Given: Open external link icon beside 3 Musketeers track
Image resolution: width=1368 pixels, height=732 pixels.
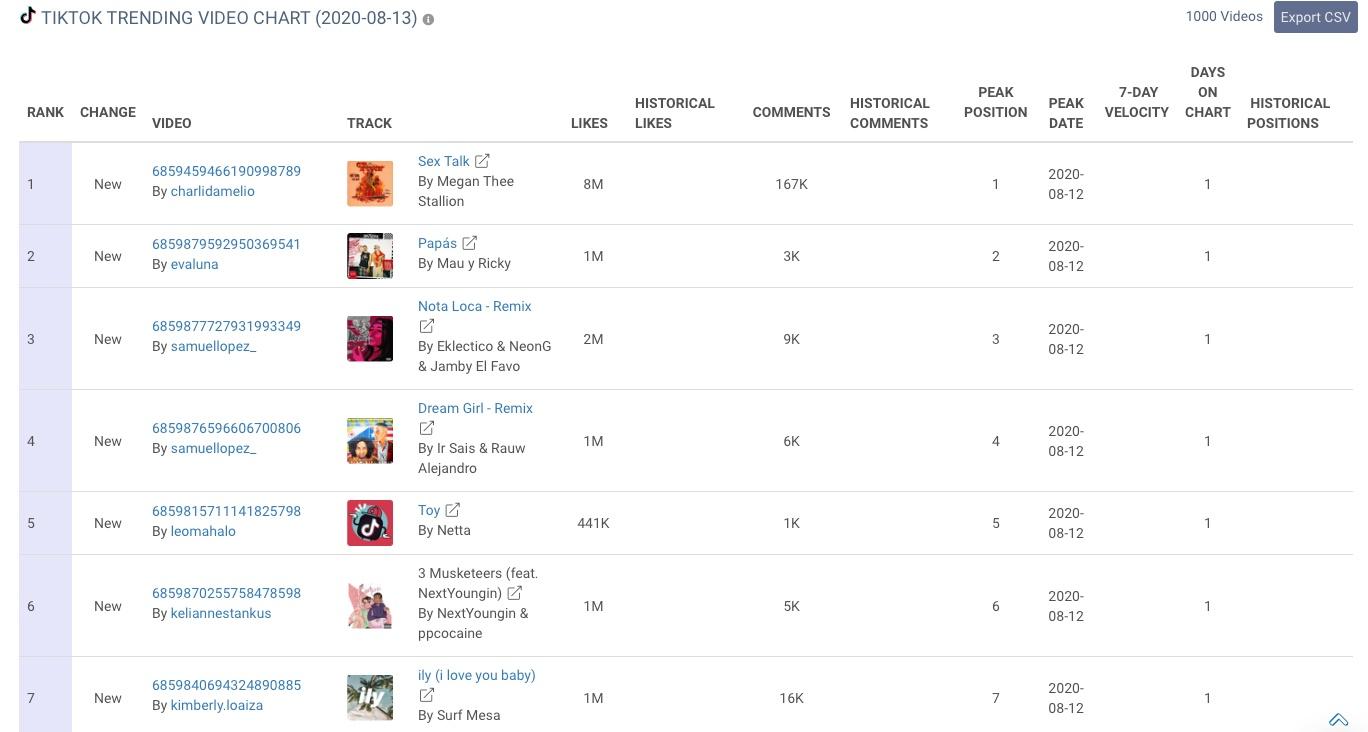Looking at the screenshot, I should click(x=515, y=593).
